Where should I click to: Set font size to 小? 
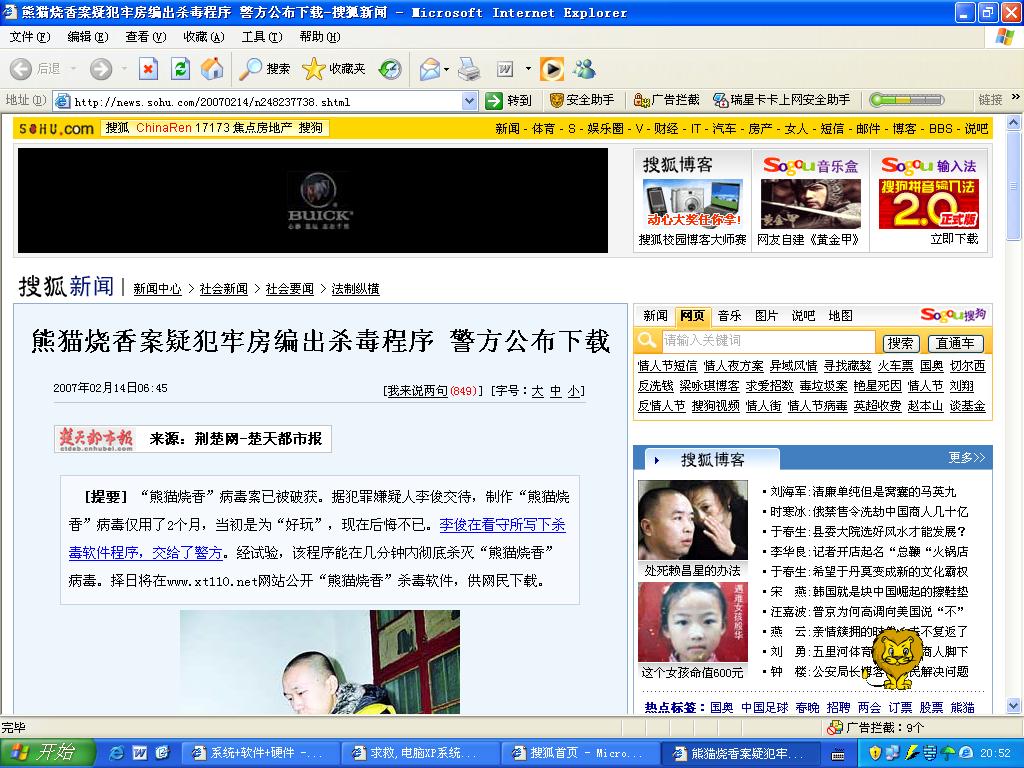pyautogui.click(x=573, y=391)
